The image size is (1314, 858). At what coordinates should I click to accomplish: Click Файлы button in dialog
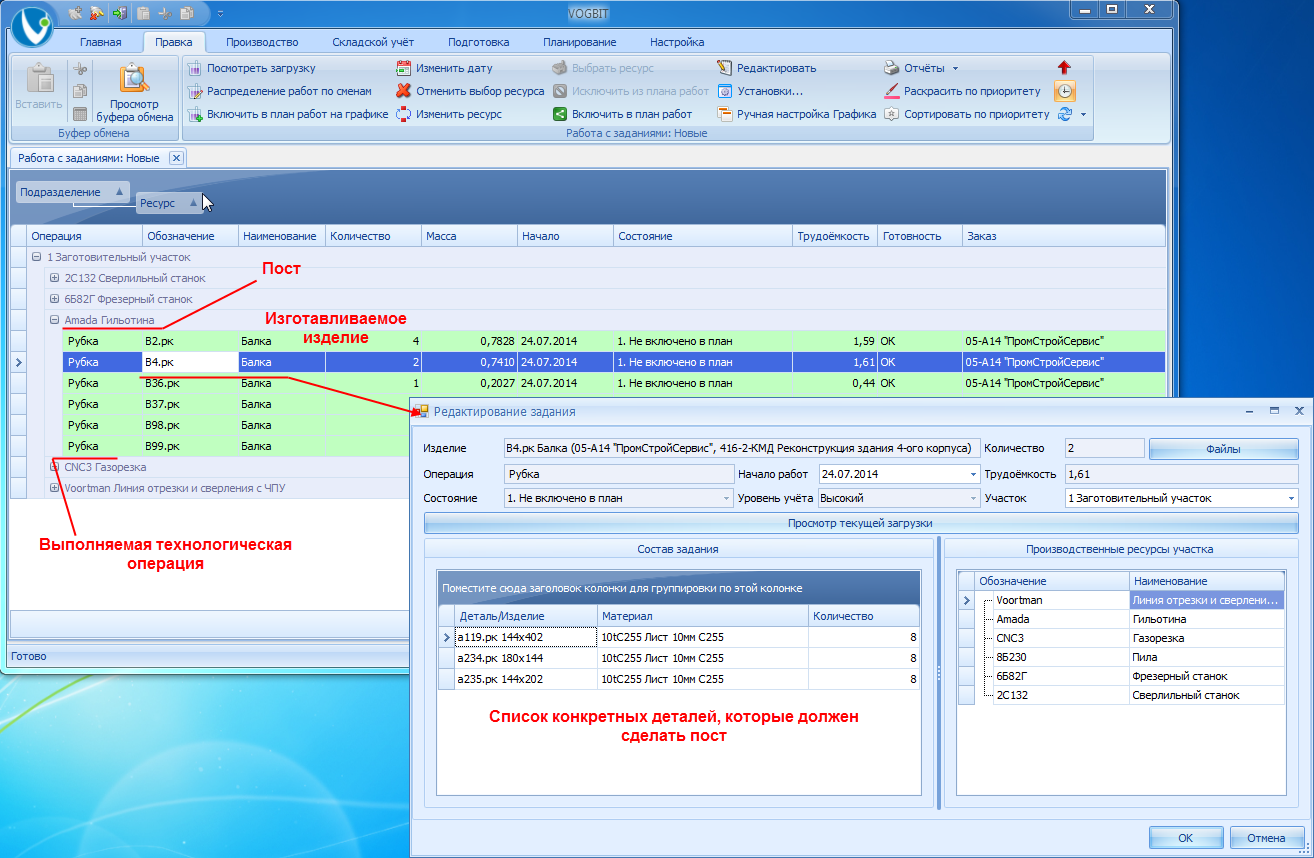coord(1223,449)
